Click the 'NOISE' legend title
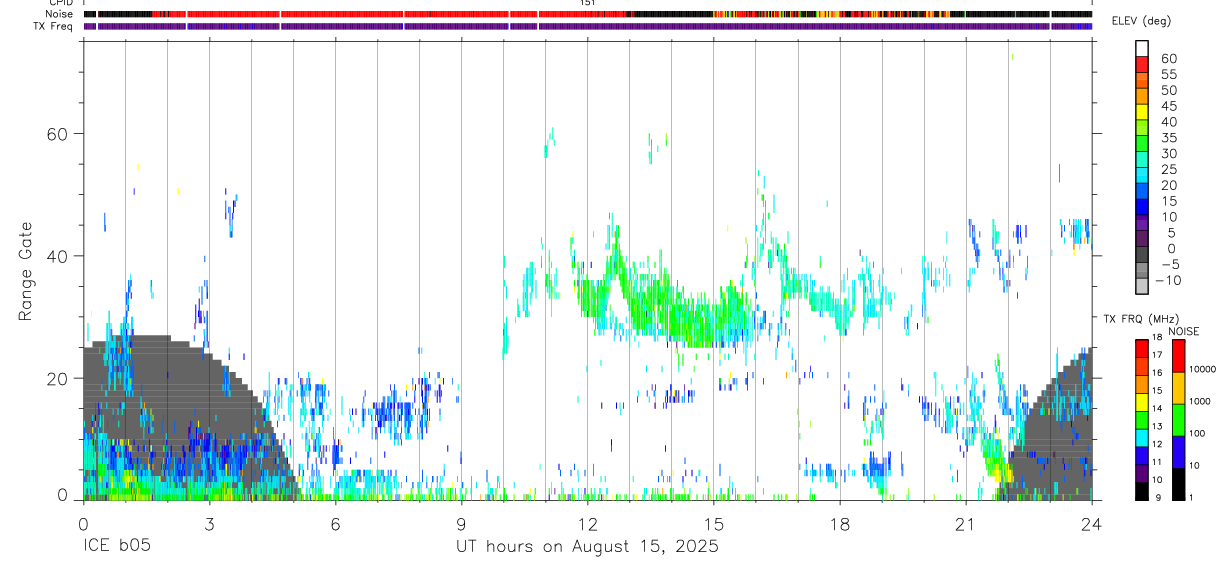1228x567 pixels. click(1184, 331)
